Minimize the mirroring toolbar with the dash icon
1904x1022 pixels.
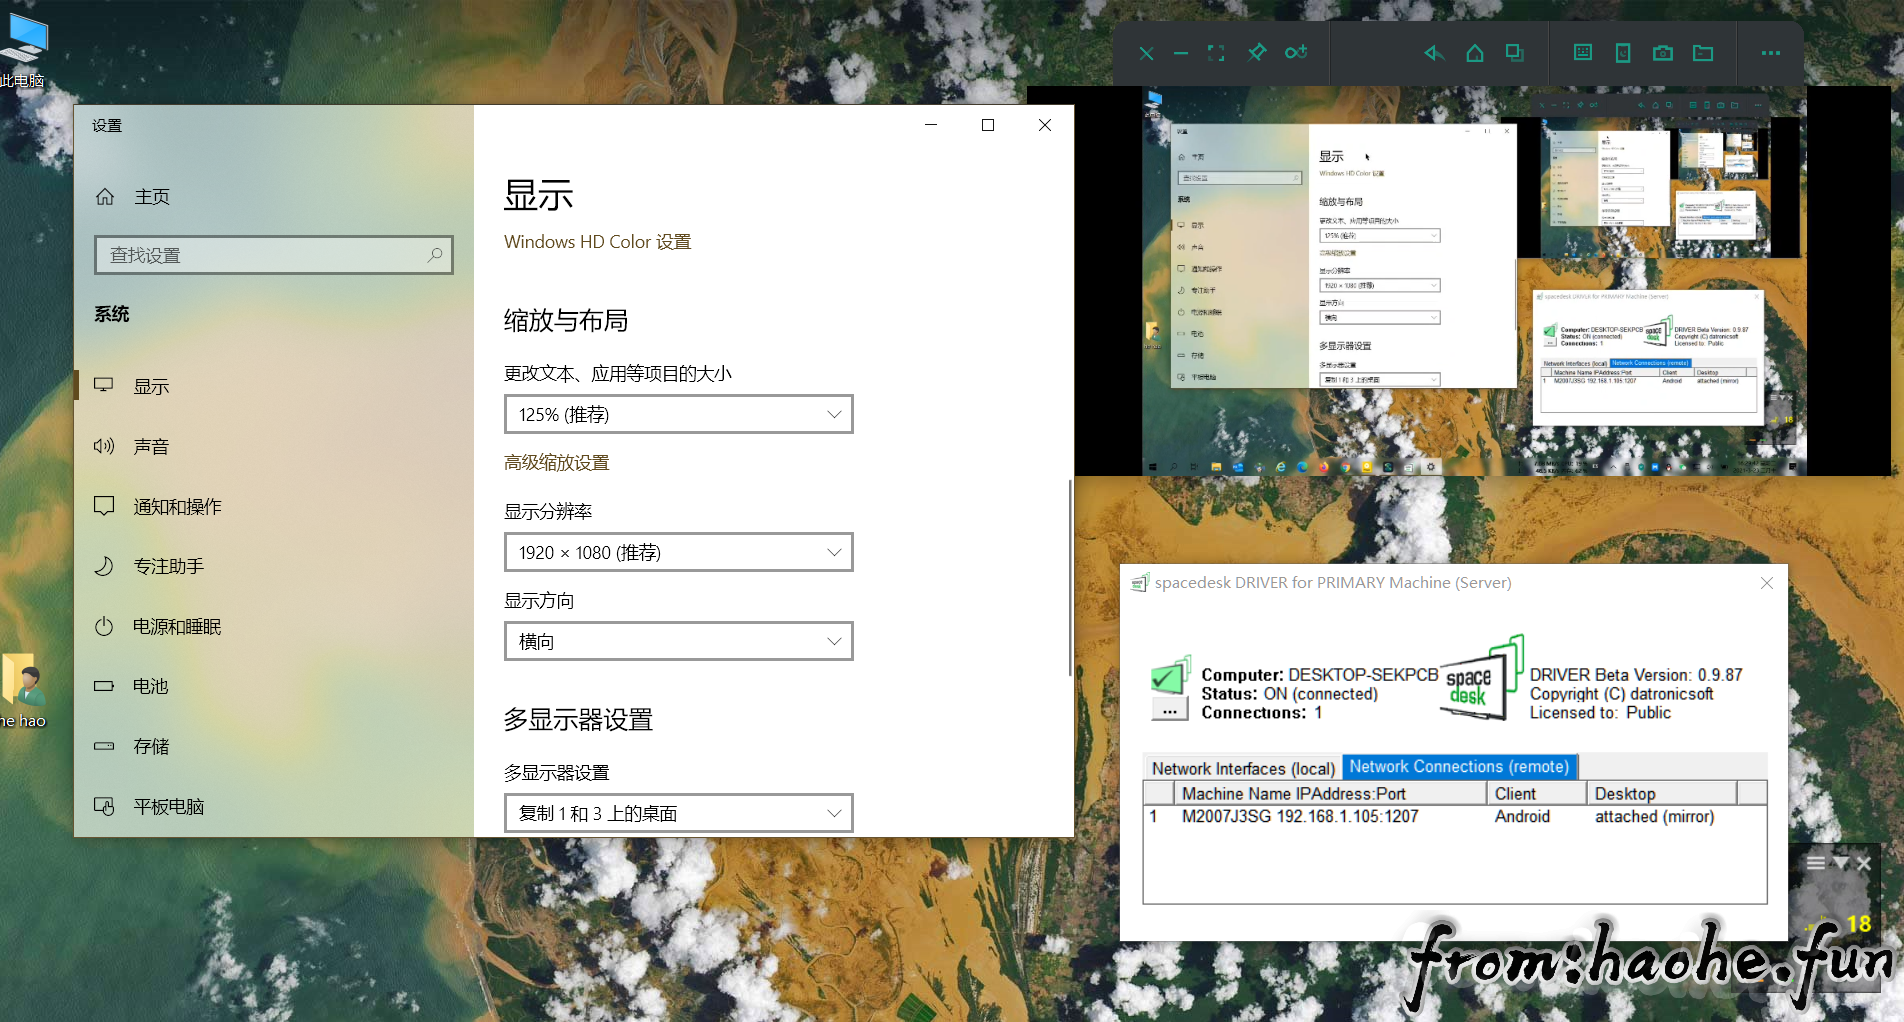click(x=1181, y=53)
